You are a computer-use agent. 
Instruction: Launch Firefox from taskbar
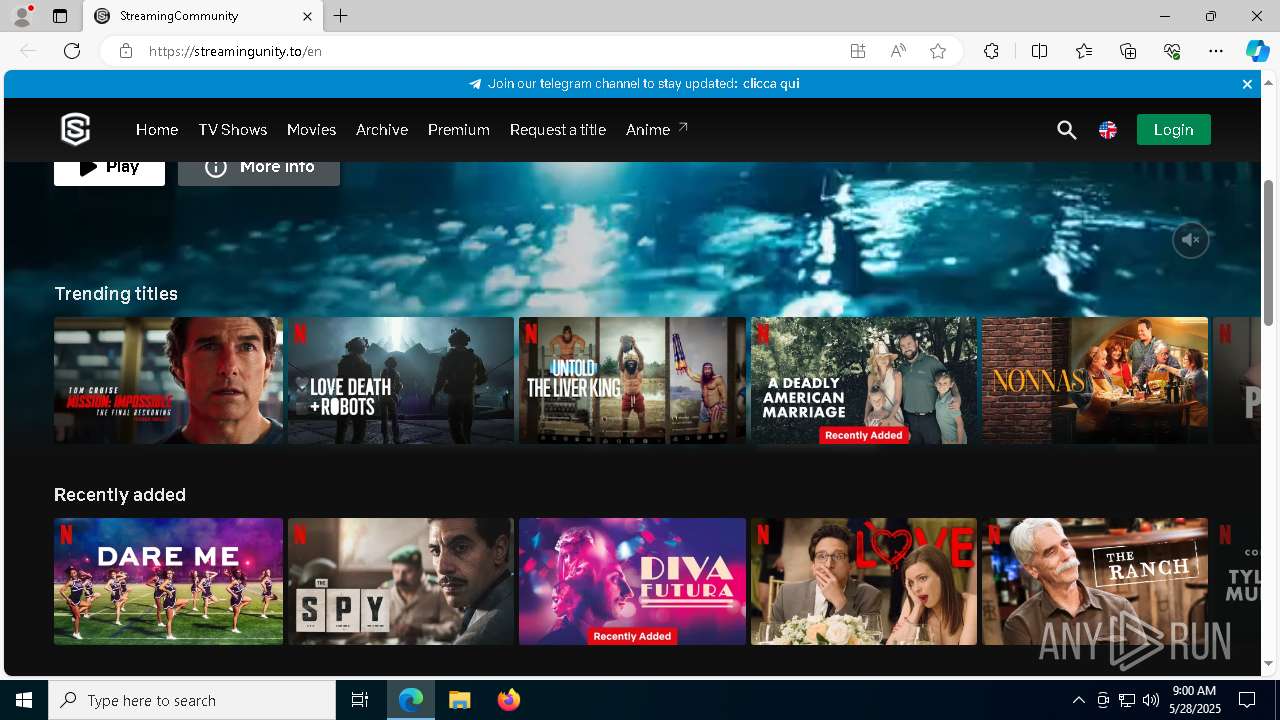508,700
